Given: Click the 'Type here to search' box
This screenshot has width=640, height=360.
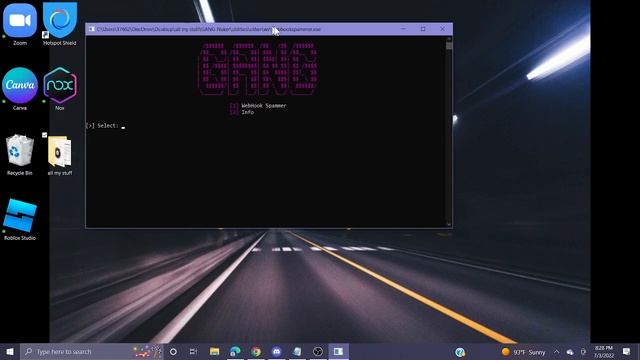Looking at the screenshot, I should [x=91, y=351].
